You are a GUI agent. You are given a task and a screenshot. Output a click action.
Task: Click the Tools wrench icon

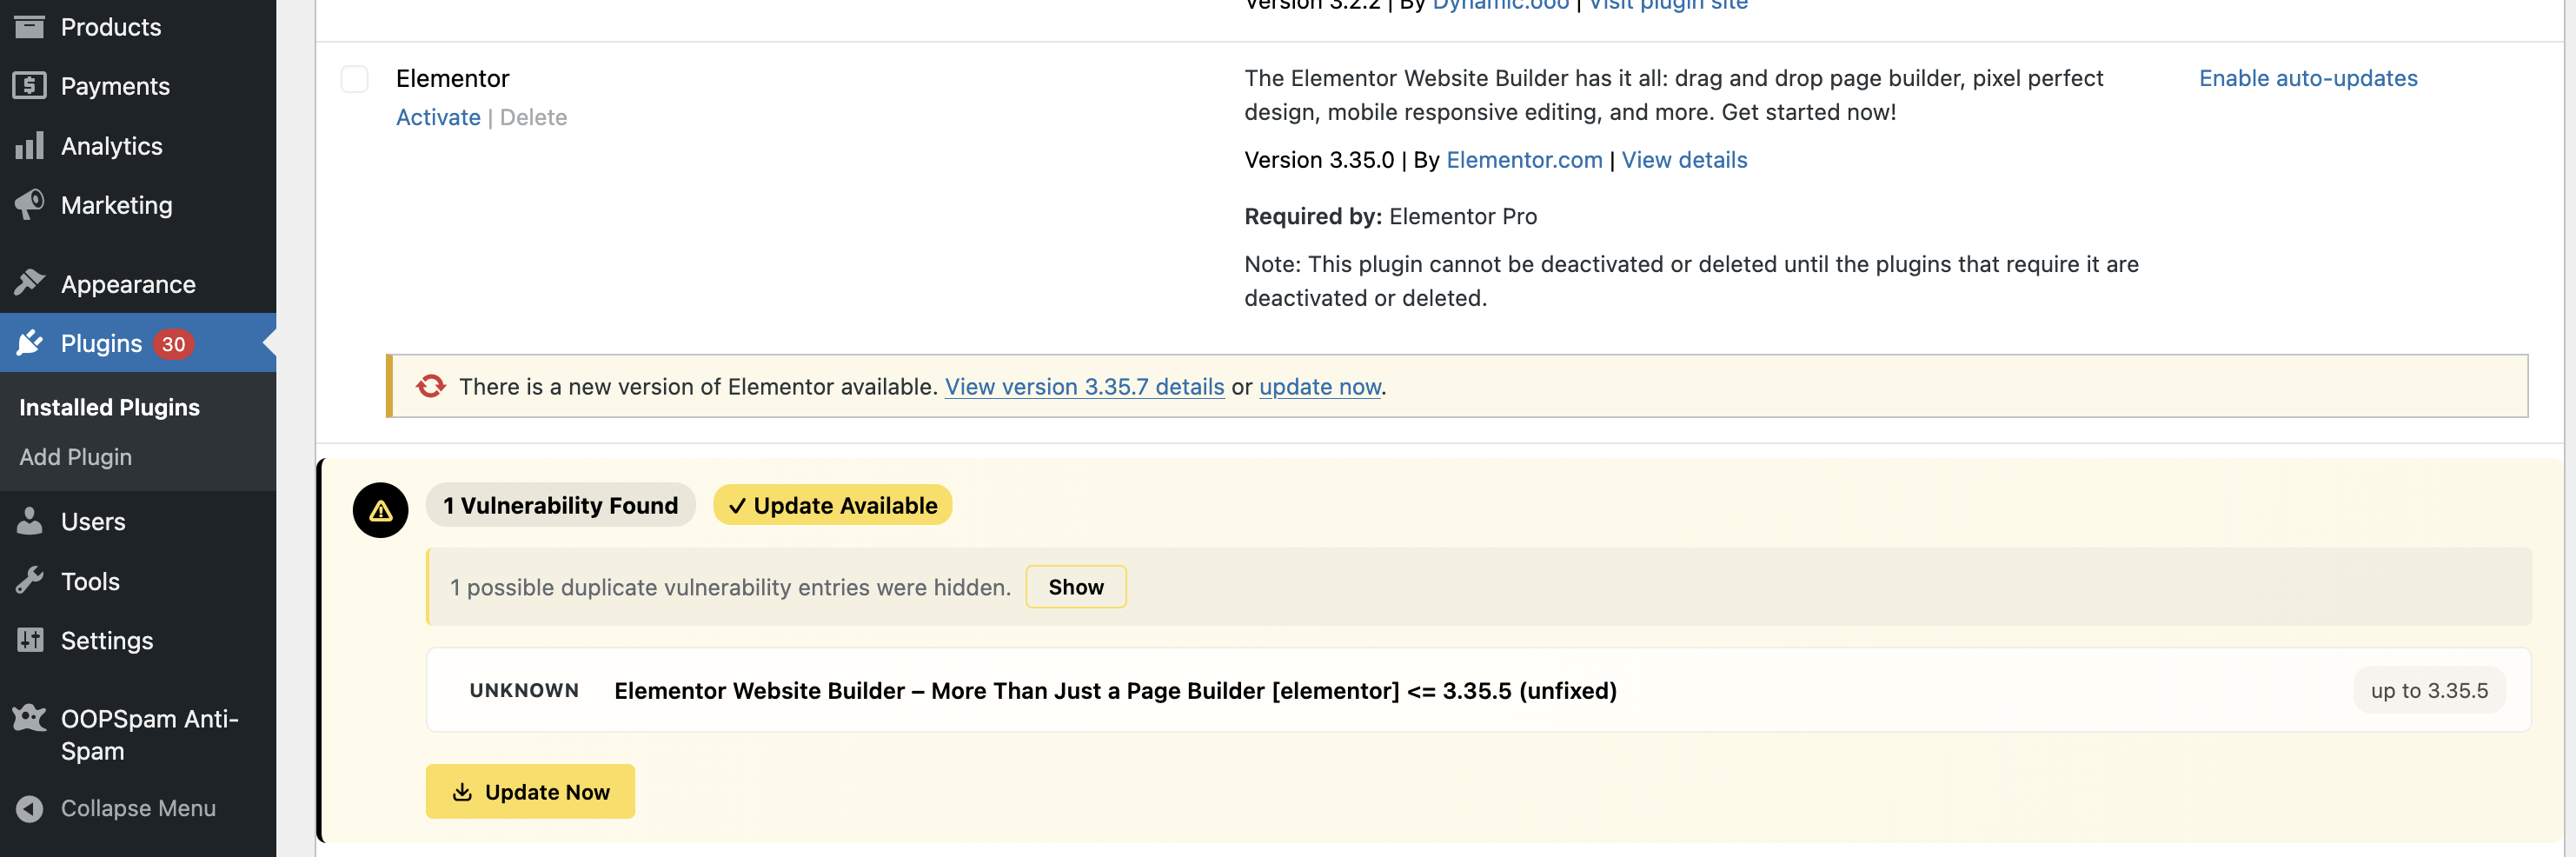coord(29,581)
